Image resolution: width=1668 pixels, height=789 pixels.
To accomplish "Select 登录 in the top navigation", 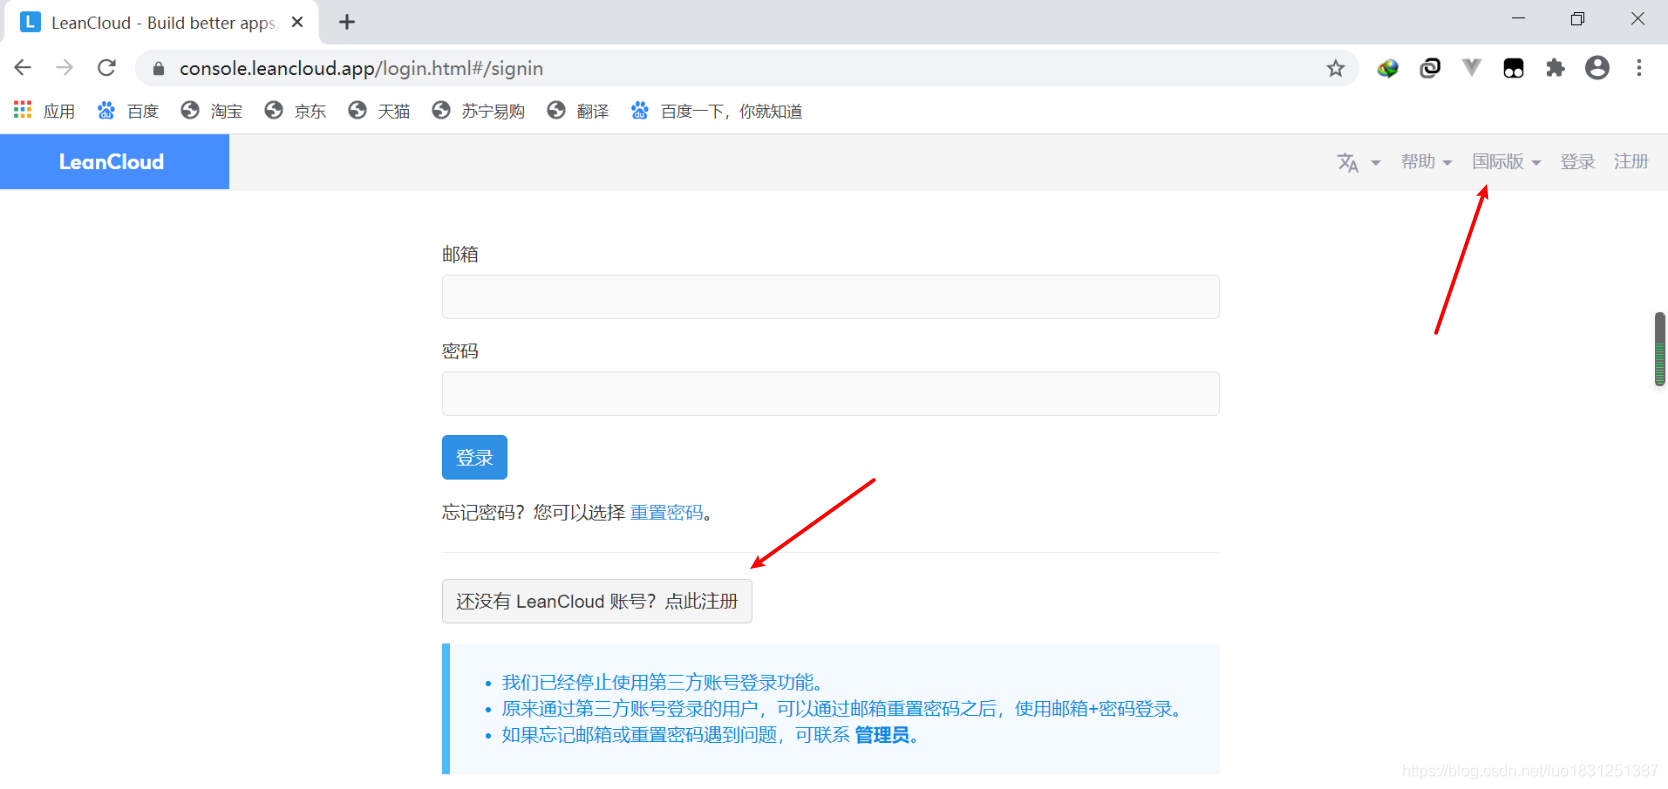I will tap(1577, 162).
